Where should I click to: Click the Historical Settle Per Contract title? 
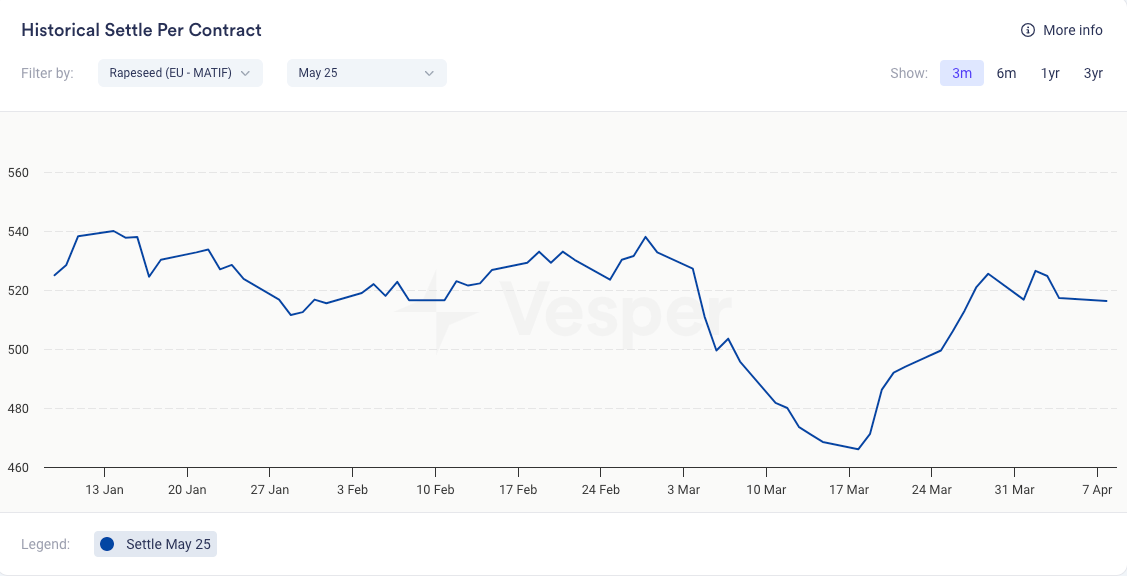pos(141,30)
